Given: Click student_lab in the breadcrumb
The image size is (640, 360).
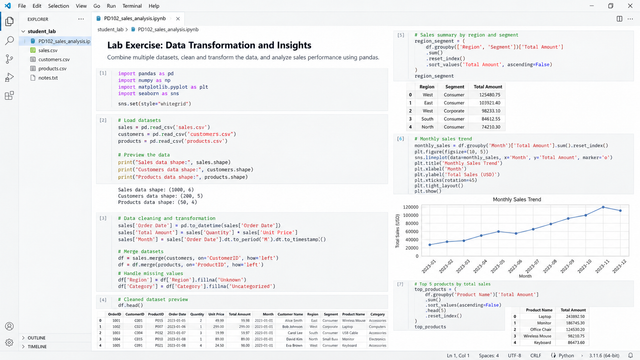Looking at the screenshot, I should (110, 29).
